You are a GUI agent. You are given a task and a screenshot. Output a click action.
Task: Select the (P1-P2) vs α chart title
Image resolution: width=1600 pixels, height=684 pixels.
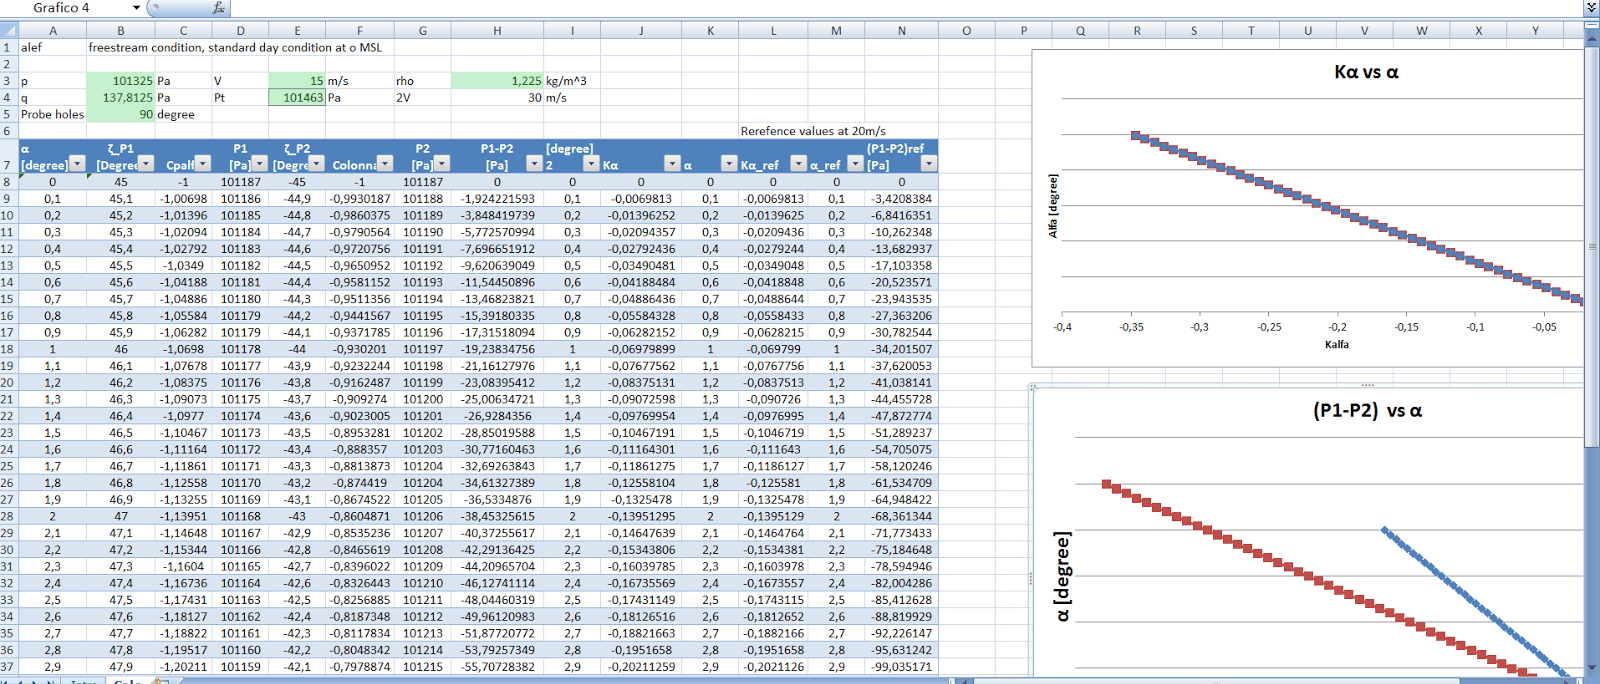pyautogui.click(x=1367, y=411)
